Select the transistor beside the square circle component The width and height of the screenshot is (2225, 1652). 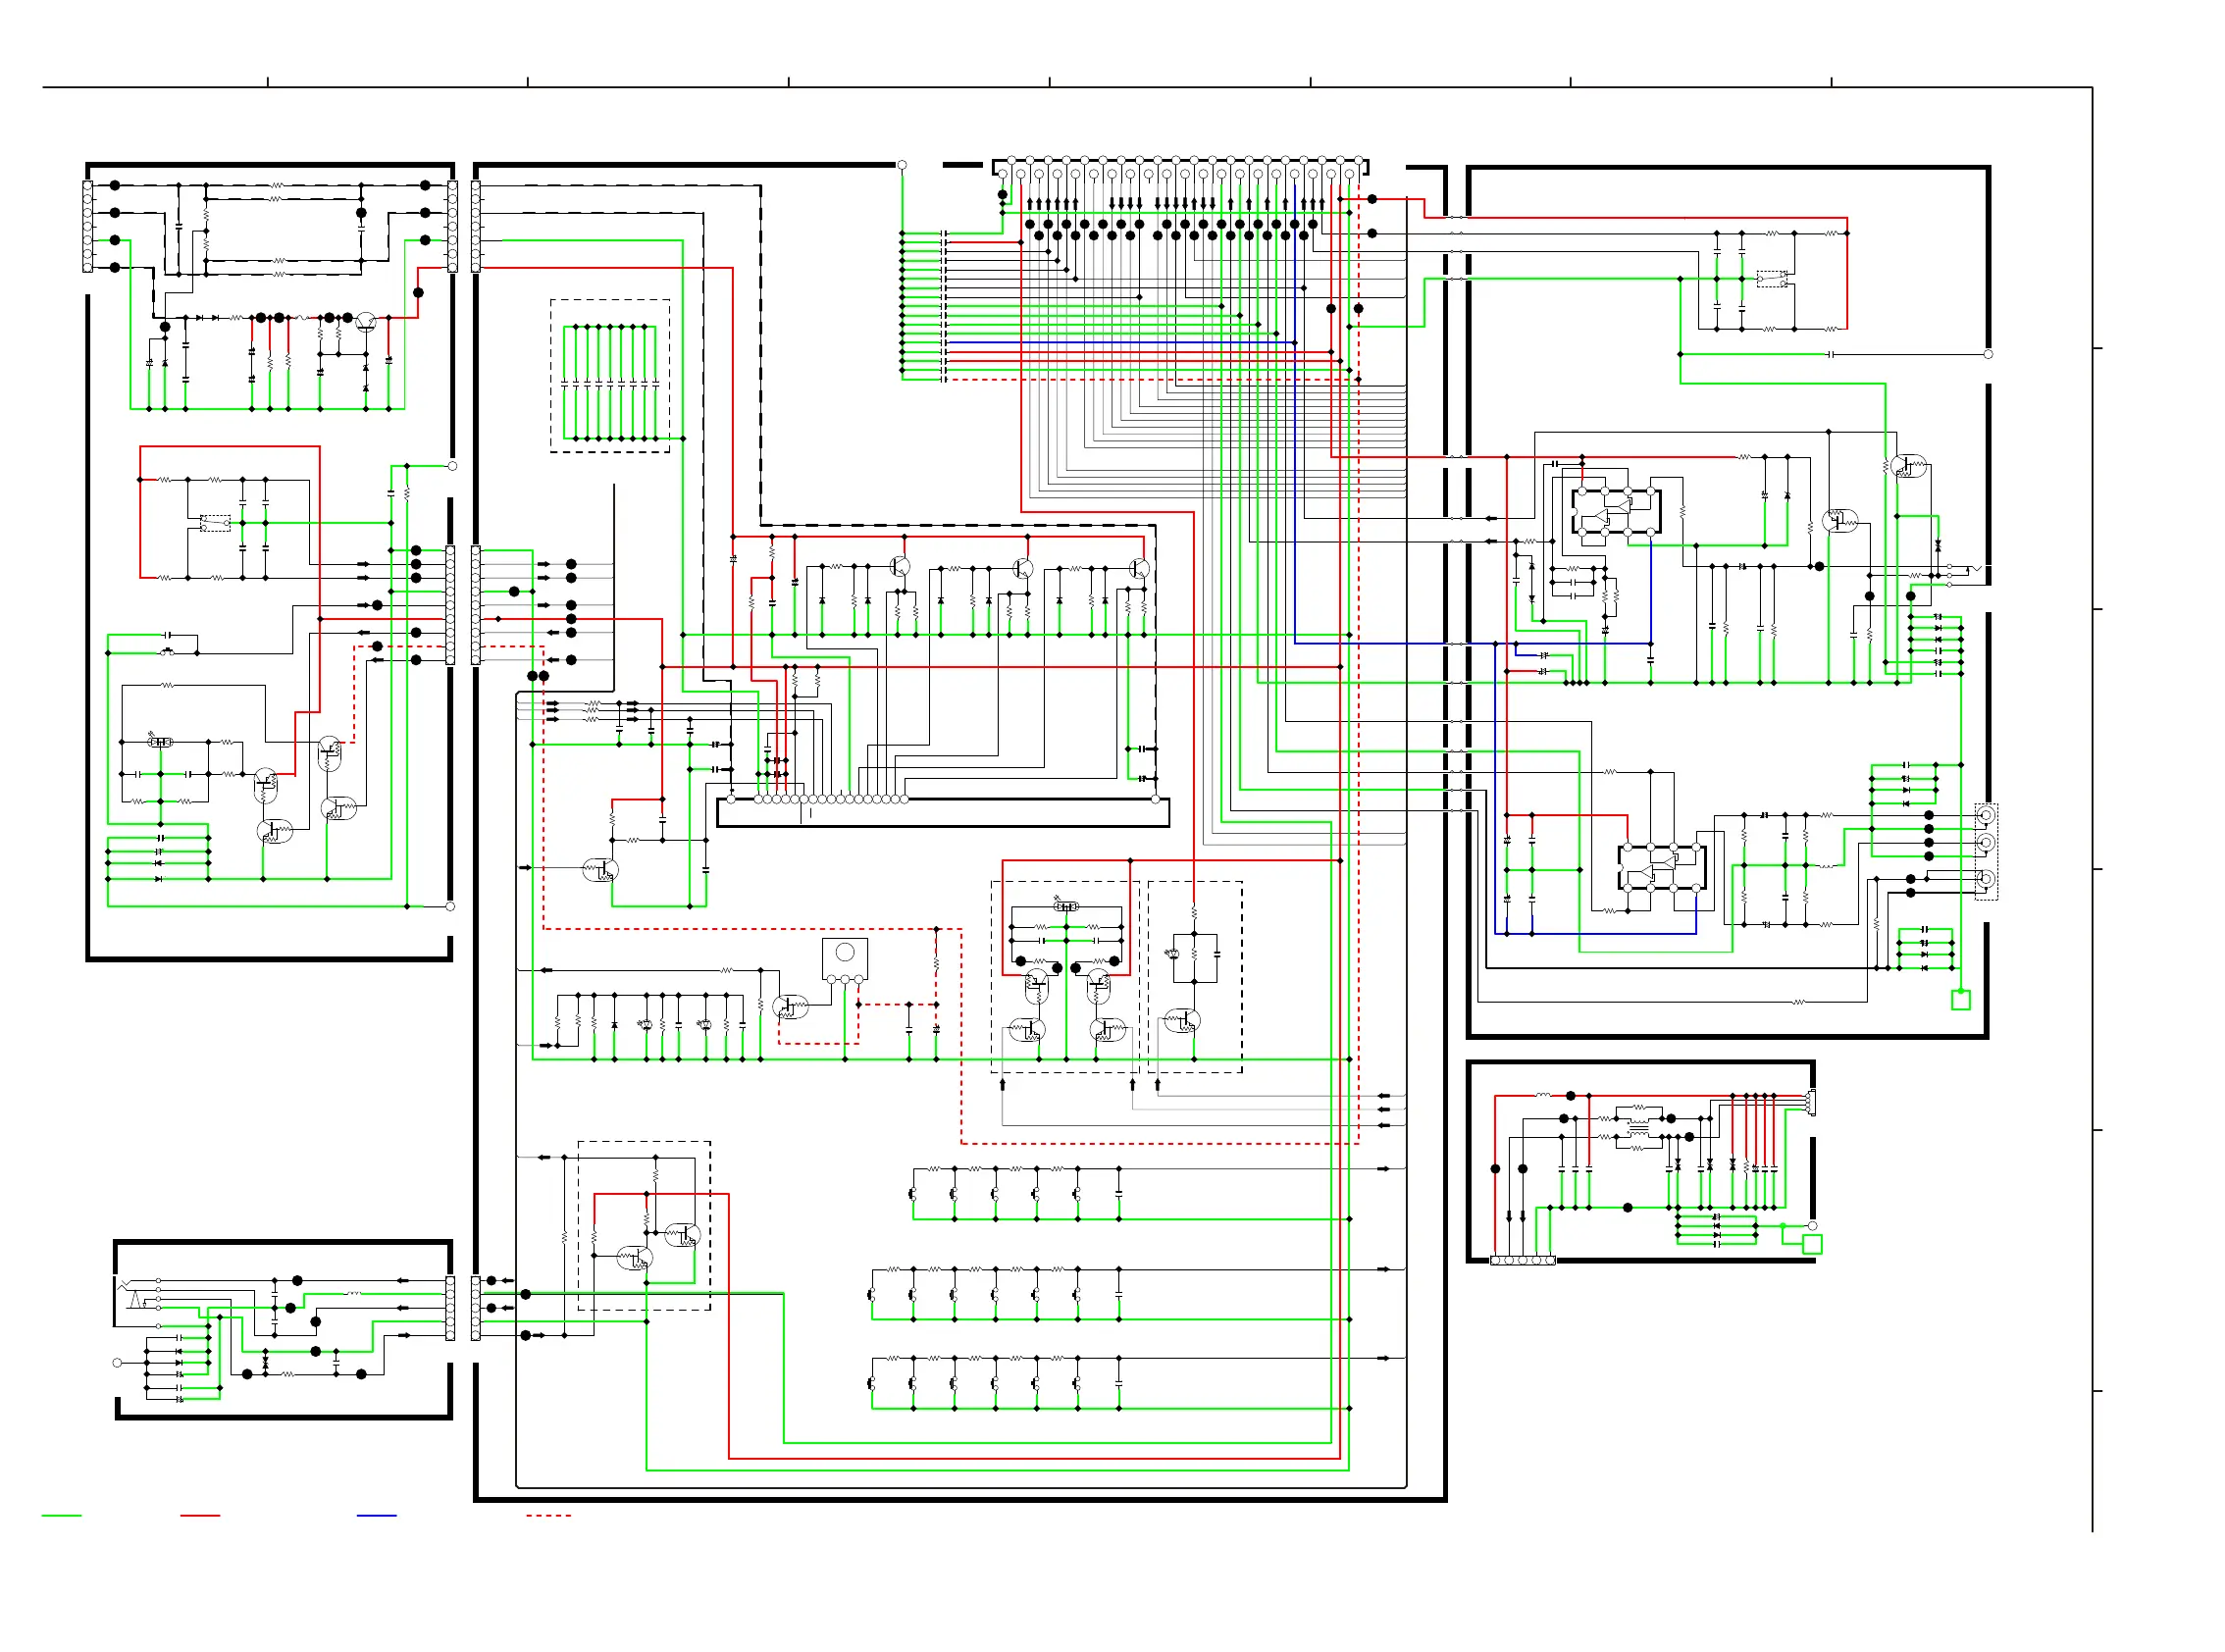(790, 1006)
